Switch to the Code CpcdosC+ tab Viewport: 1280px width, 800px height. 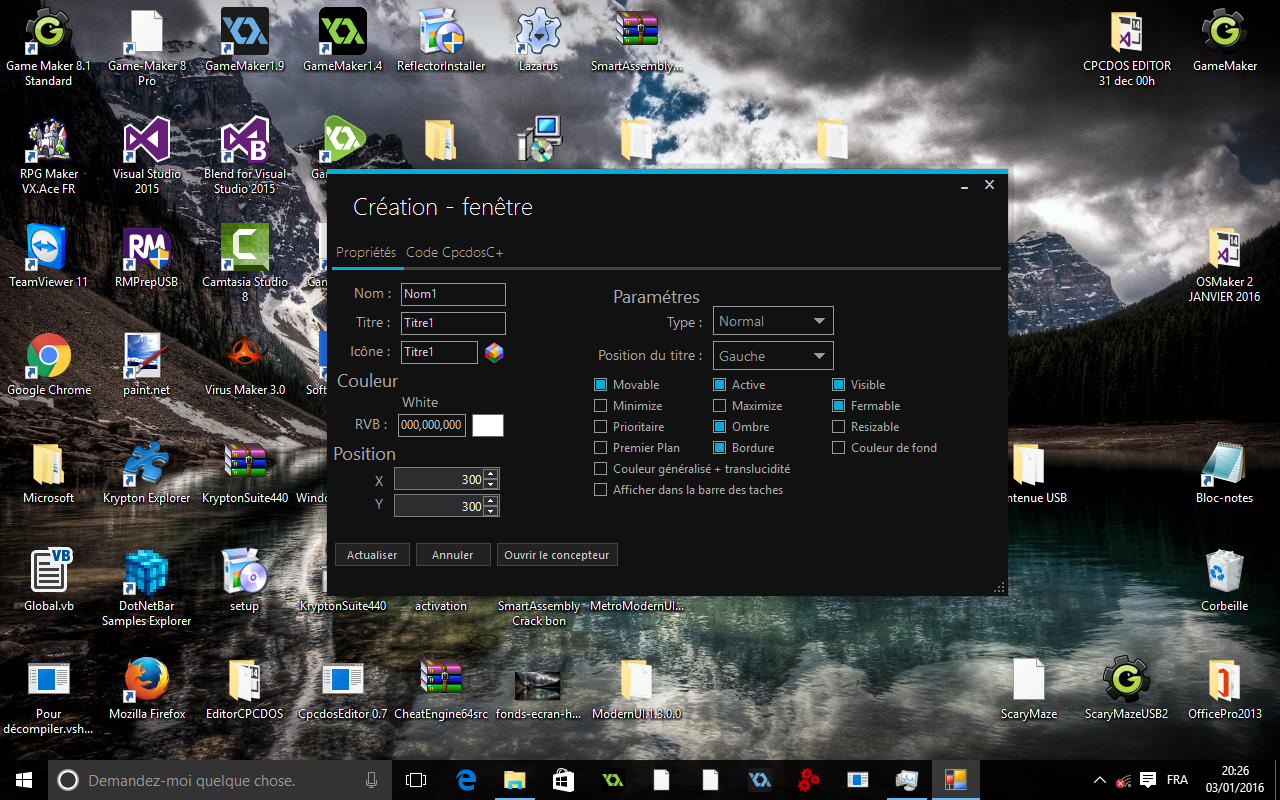click(x=455, y=253)
